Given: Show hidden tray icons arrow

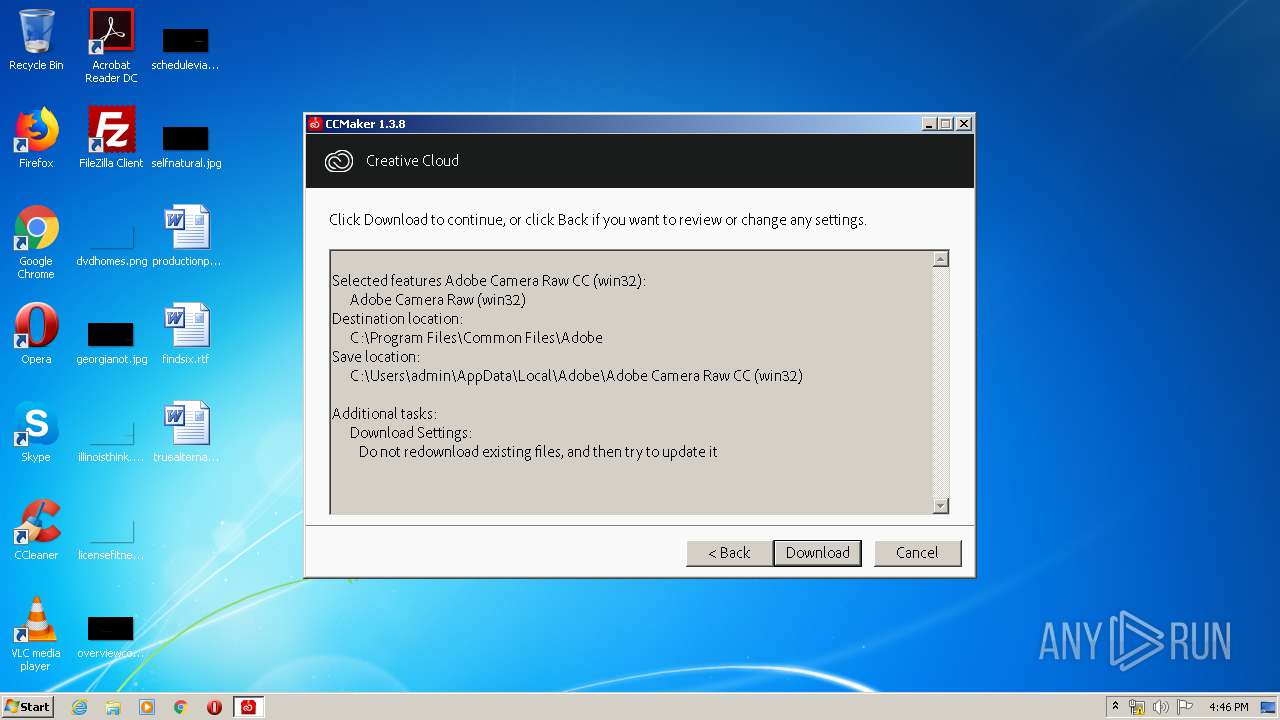Looking at the screenshot, I should tap(1115, 707).
